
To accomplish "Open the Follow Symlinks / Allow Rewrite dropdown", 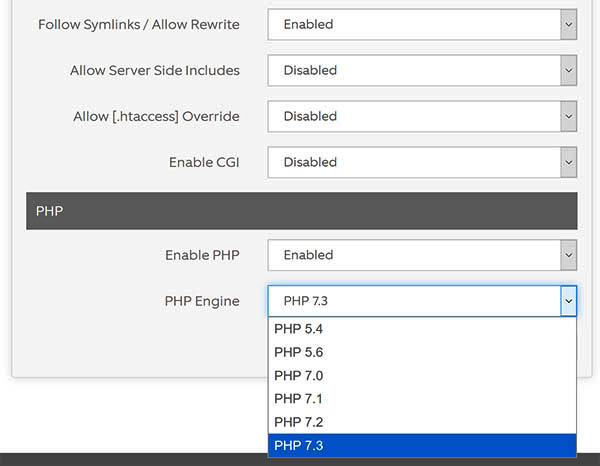I will (x=422, y=24).
